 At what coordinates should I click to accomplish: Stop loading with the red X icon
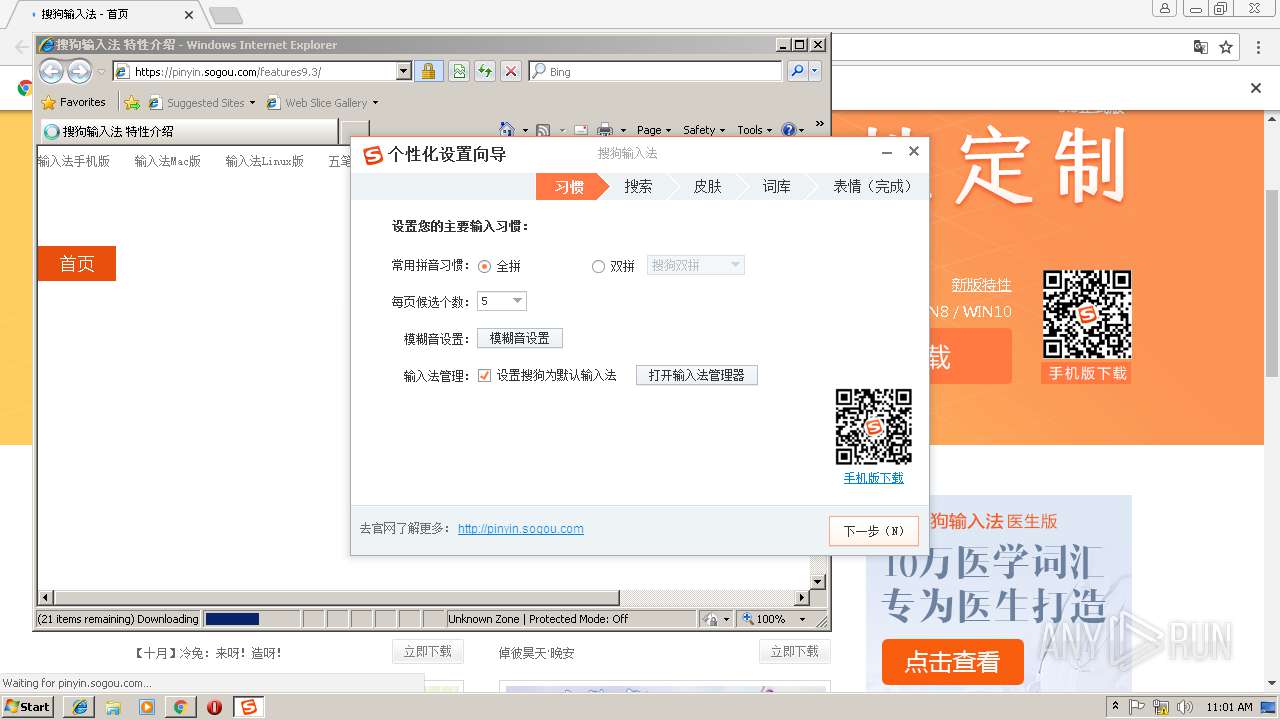(x=511, y=71)
